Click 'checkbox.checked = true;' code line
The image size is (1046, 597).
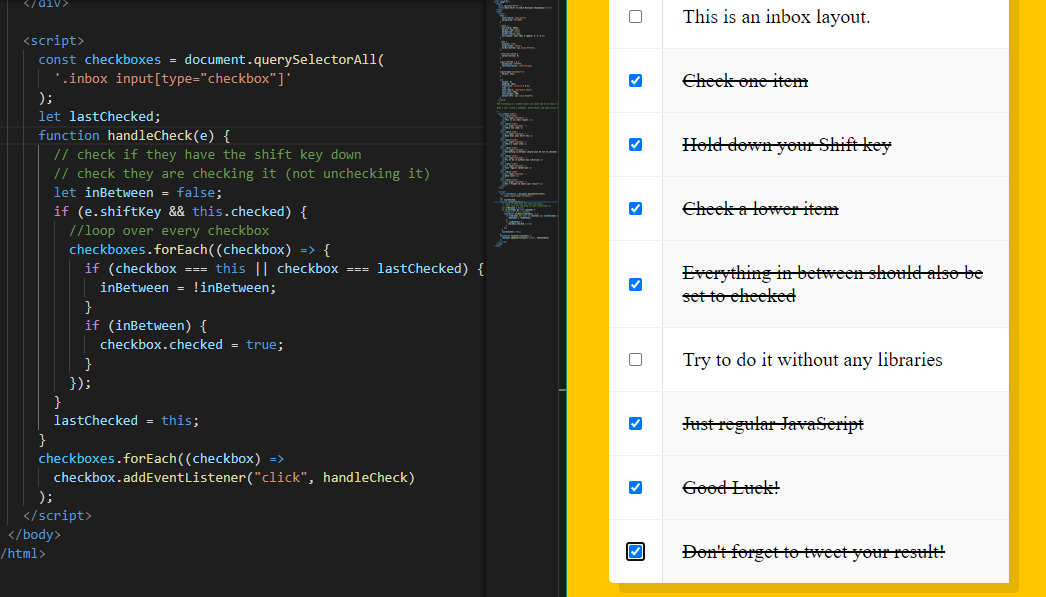tap(192, 345)
